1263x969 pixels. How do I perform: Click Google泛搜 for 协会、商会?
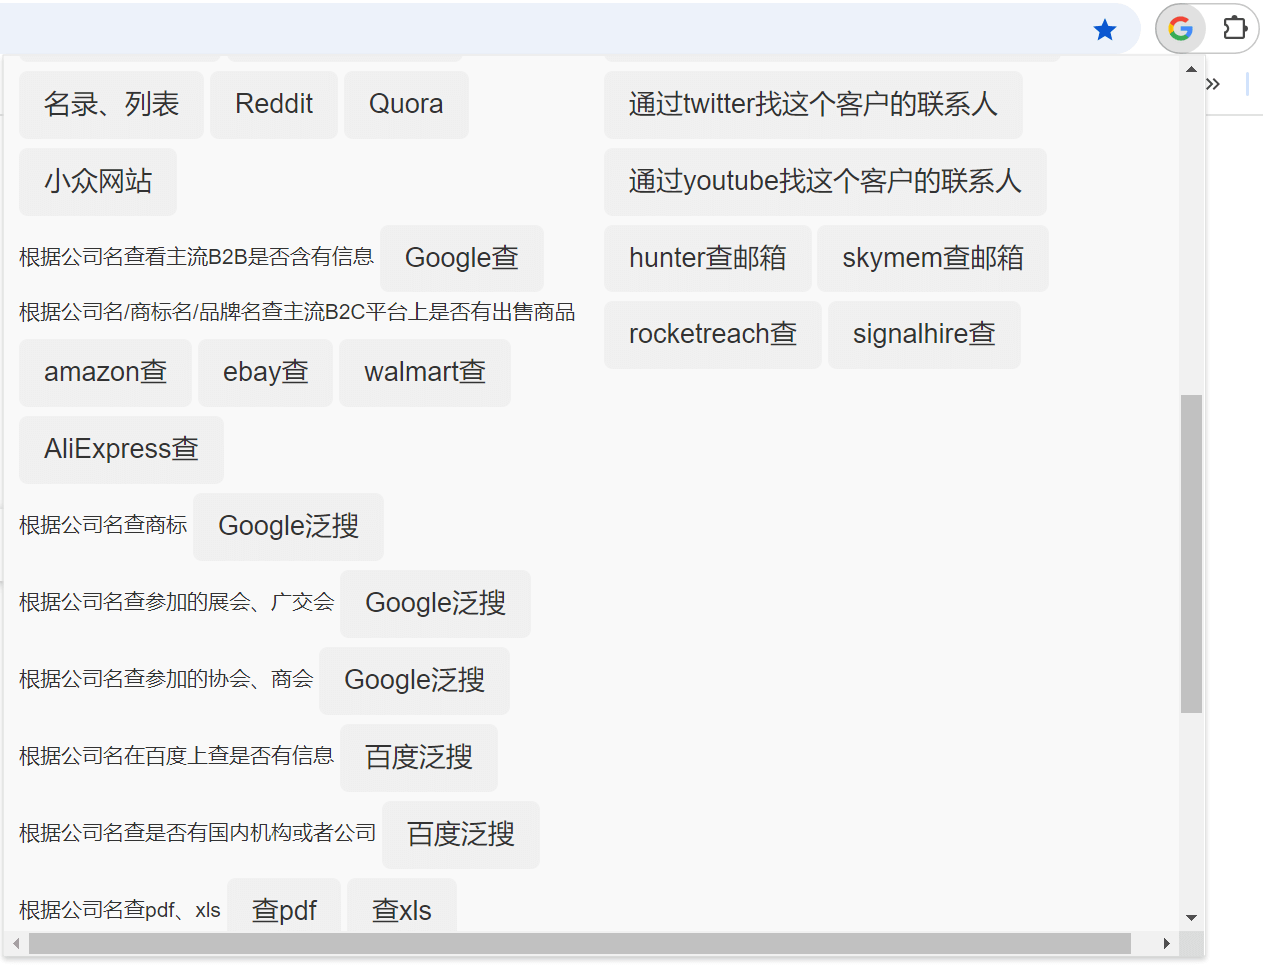414,680
